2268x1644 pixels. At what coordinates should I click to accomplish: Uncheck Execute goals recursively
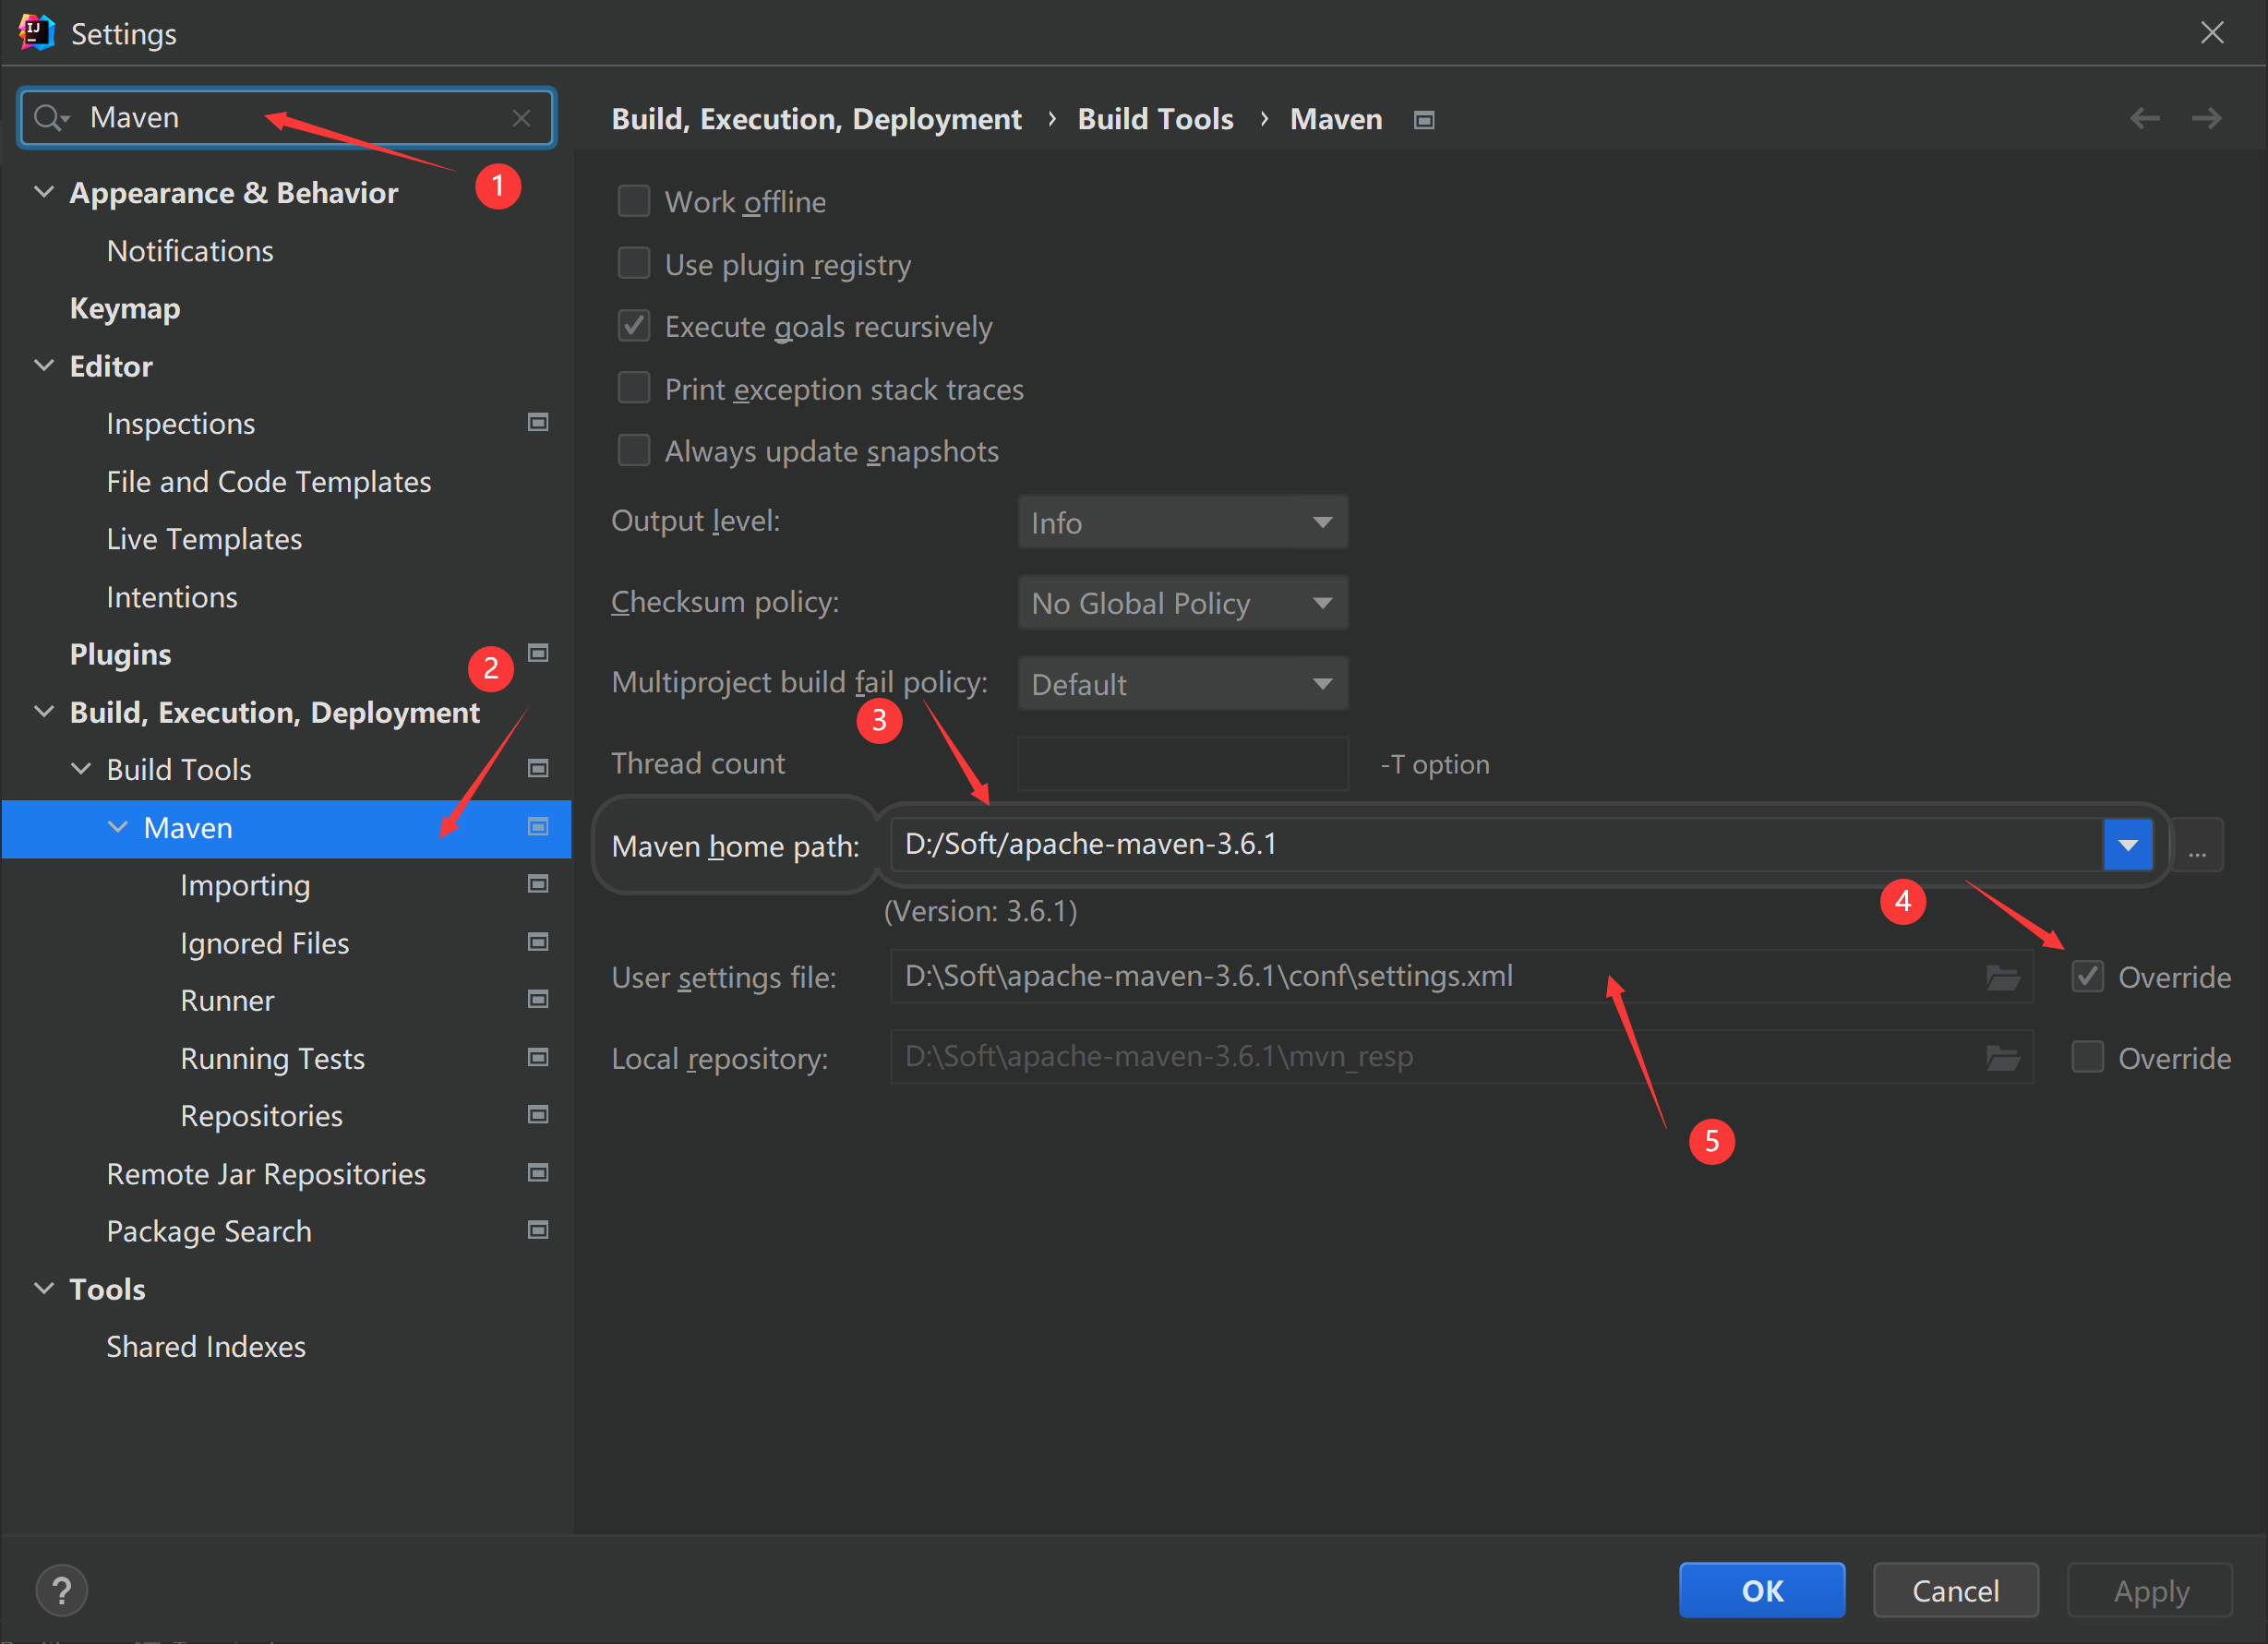point(634,326)
